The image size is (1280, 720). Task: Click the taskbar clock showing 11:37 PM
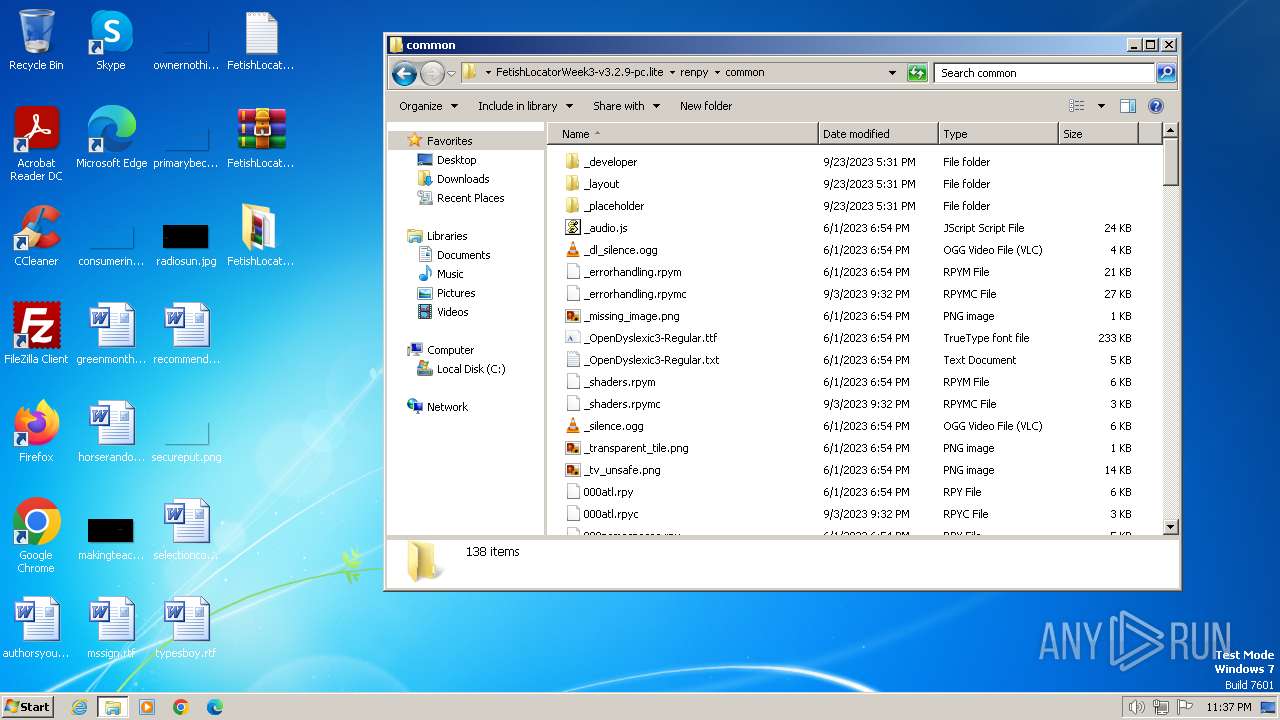point(1228,707)
